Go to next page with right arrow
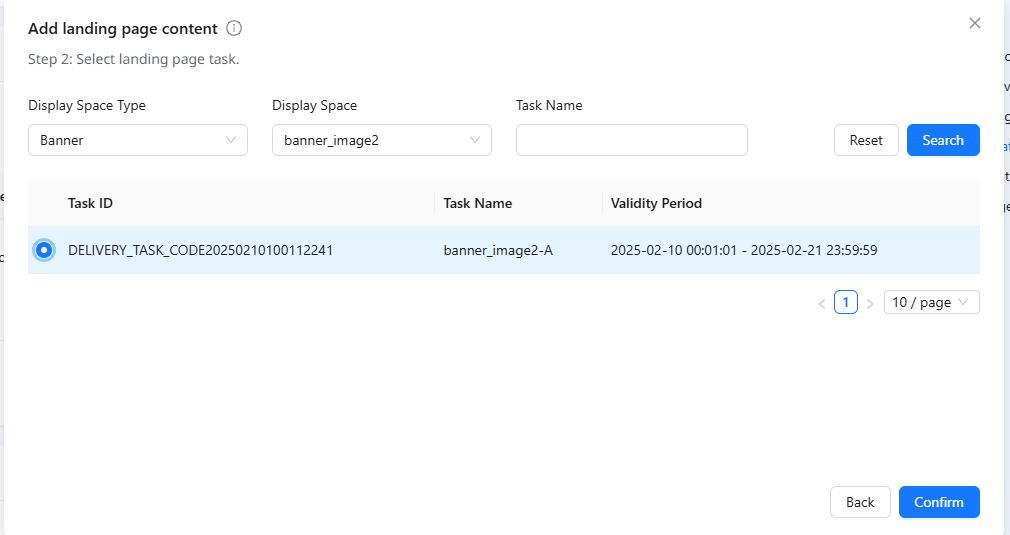 (x=870, y=303)
